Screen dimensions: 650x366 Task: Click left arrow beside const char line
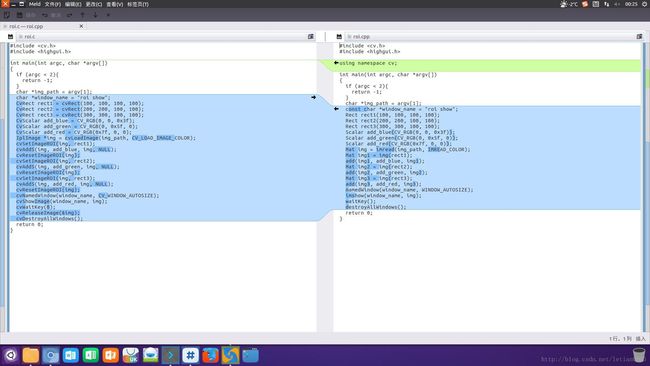[336, 109]
